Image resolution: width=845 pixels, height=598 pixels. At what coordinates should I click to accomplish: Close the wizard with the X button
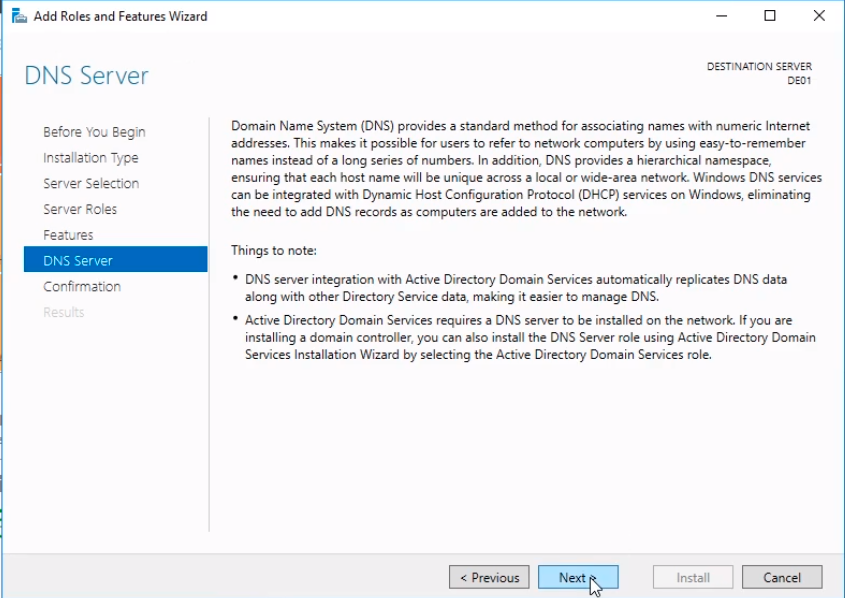tap(819, 16)
